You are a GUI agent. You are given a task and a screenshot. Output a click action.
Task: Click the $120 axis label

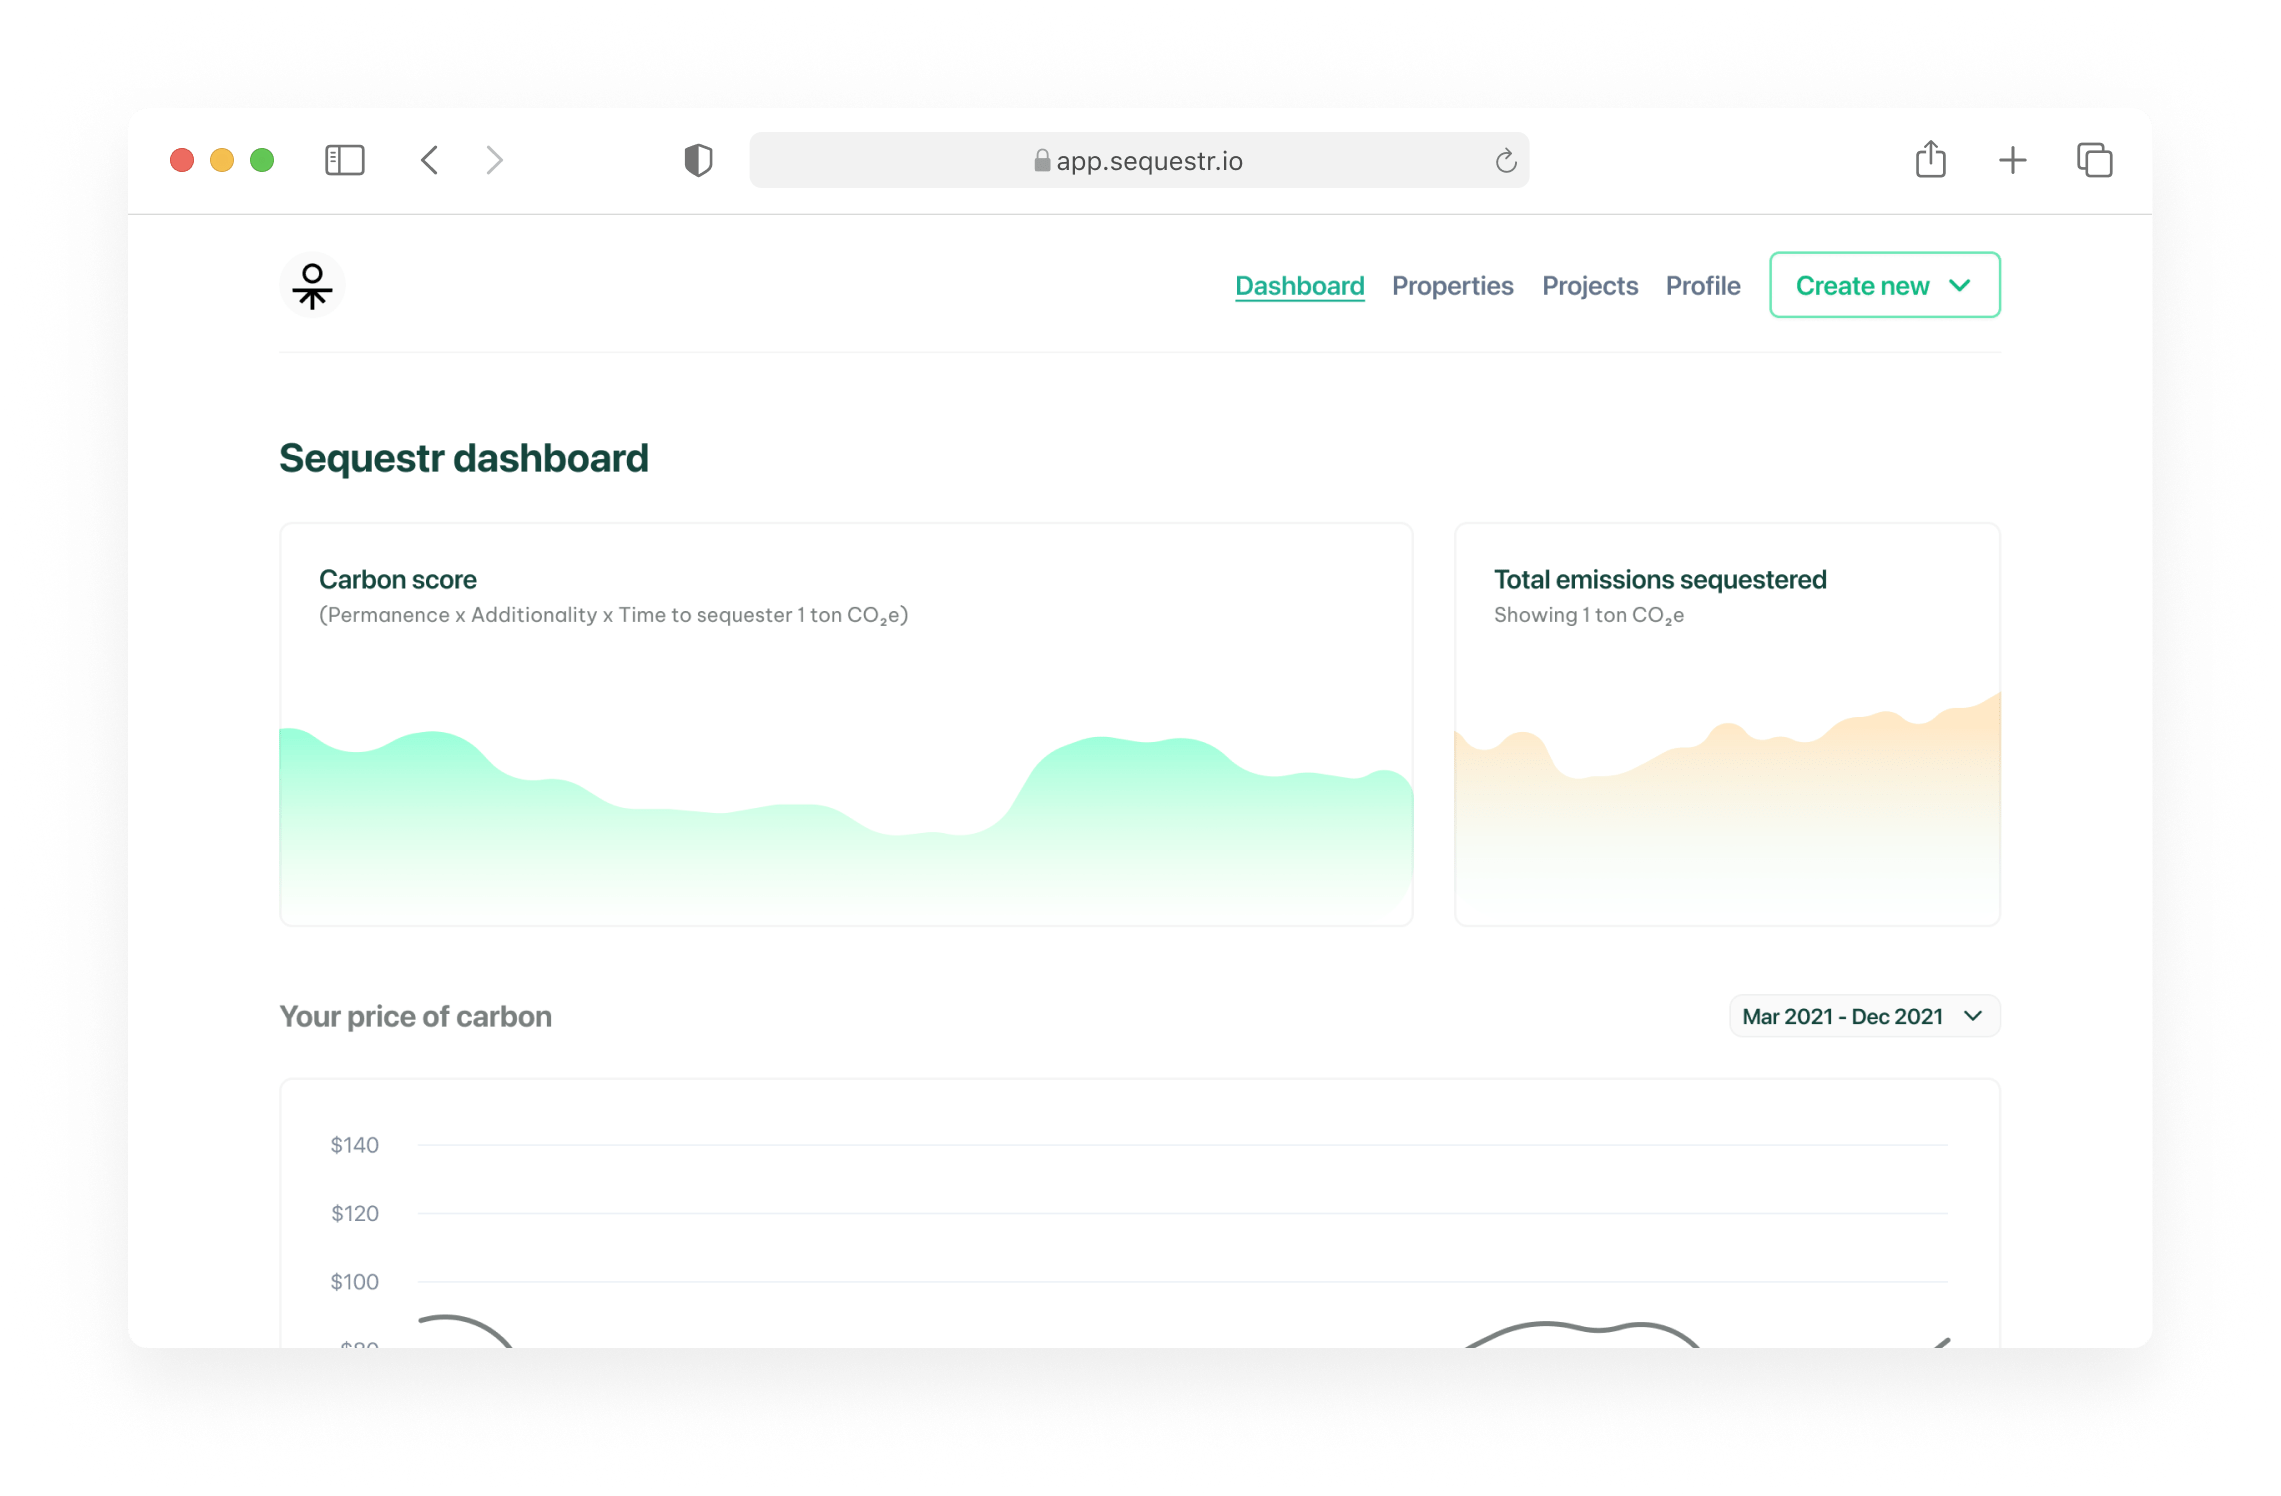354,1213
